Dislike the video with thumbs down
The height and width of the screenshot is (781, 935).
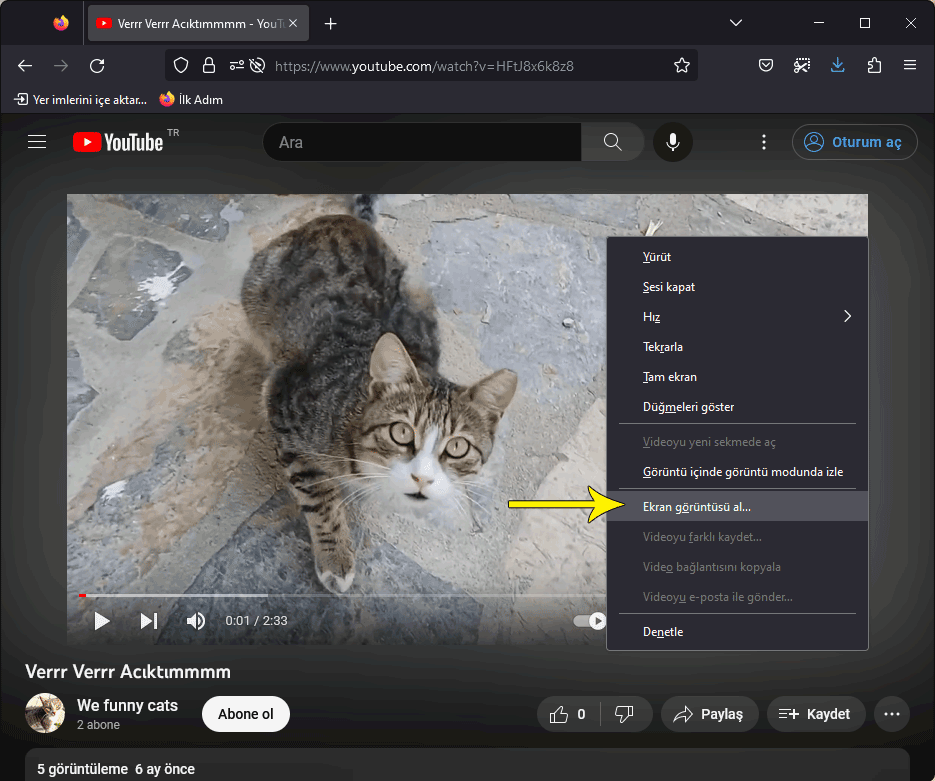(x=624, y=714)
